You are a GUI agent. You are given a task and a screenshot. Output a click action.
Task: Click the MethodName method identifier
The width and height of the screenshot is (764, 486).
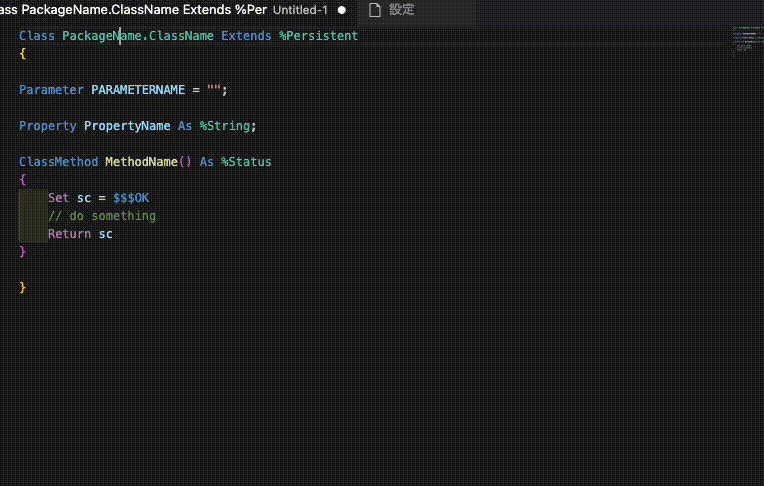tap(141, 162)
